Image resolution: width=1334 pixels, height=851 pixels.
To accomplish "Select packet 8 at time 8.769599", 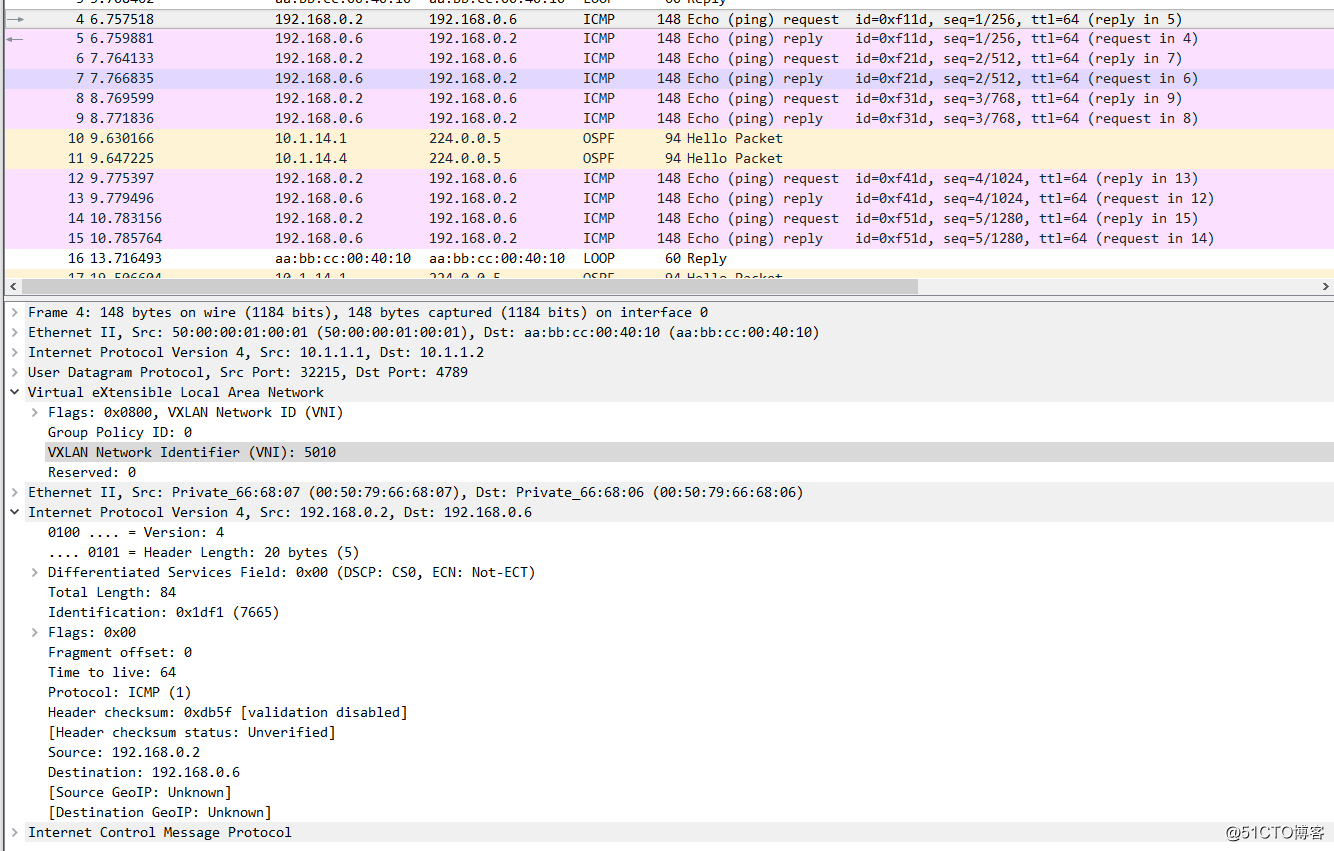I will 668,99.
